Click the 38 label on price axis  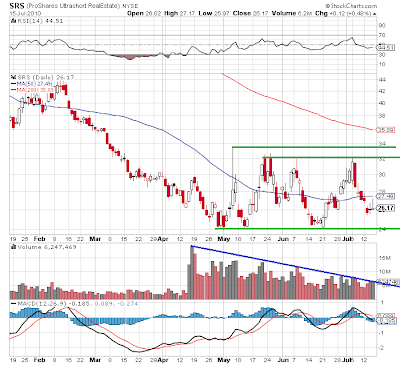(382, 116)
